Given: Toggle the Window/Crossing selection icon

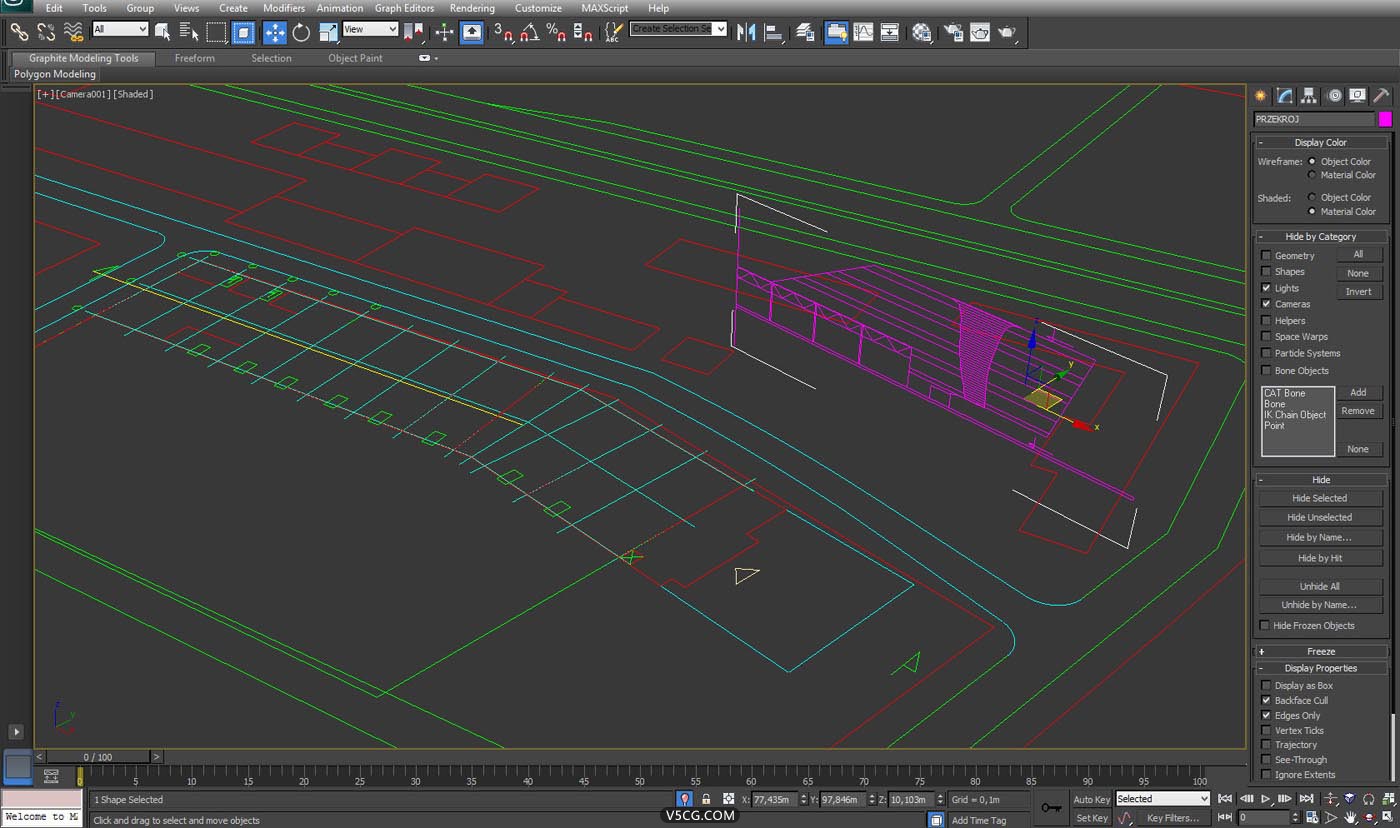Looking at the screenshot, I should (x=243, y=32).
